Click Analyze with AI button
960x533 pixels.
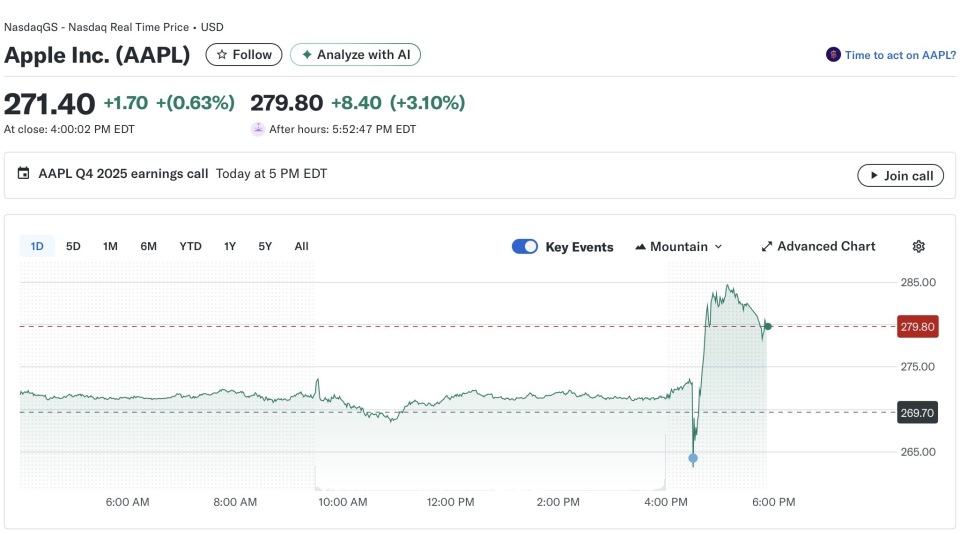point(355,55)
